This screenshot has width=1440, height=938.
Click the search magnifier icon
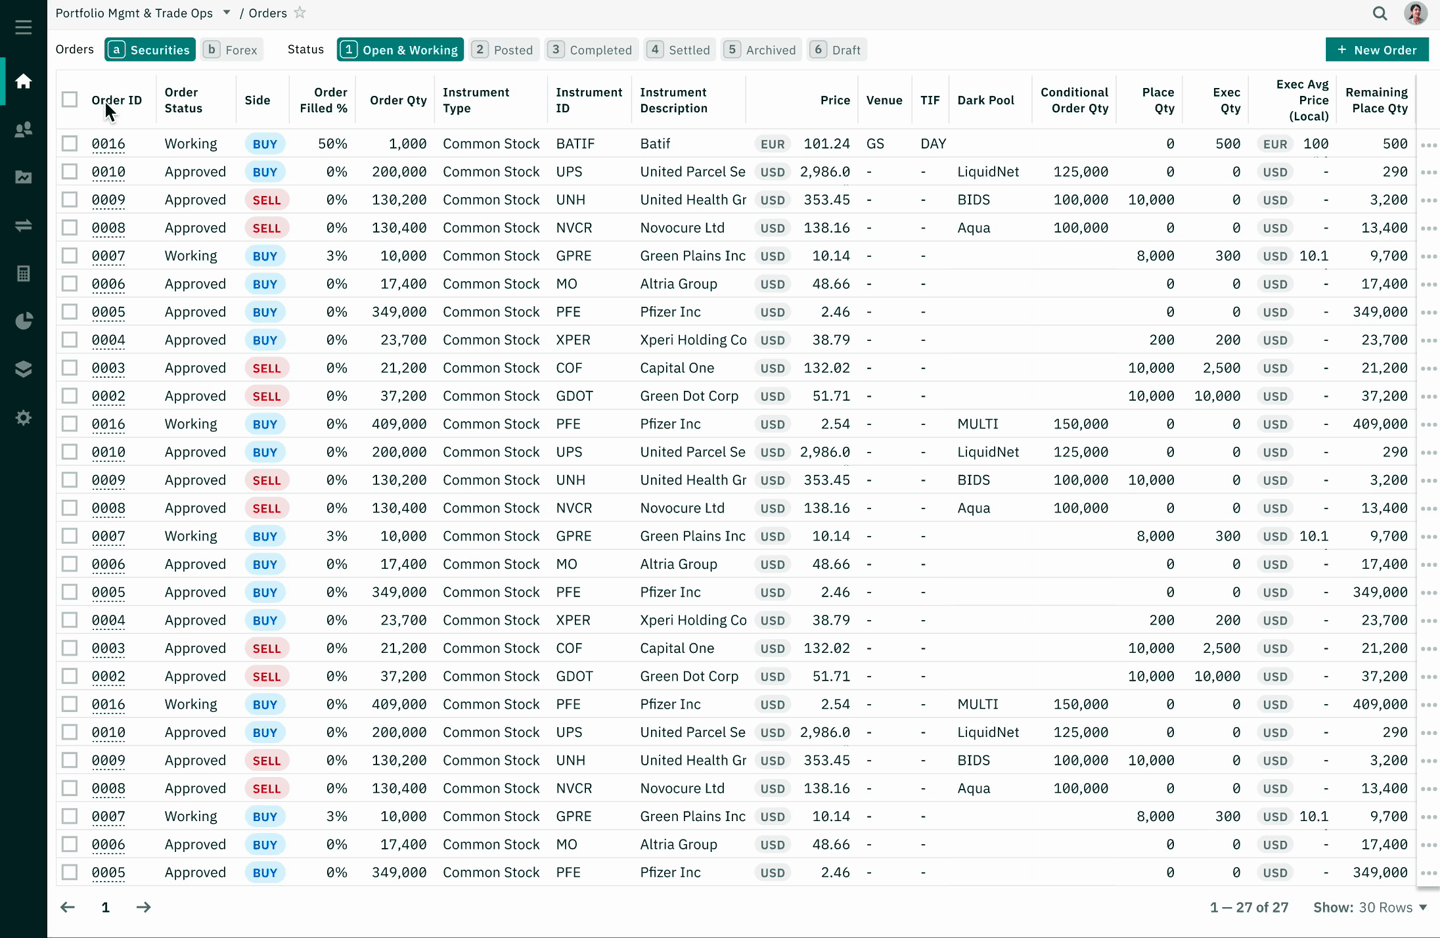(x=1380, y=13)
